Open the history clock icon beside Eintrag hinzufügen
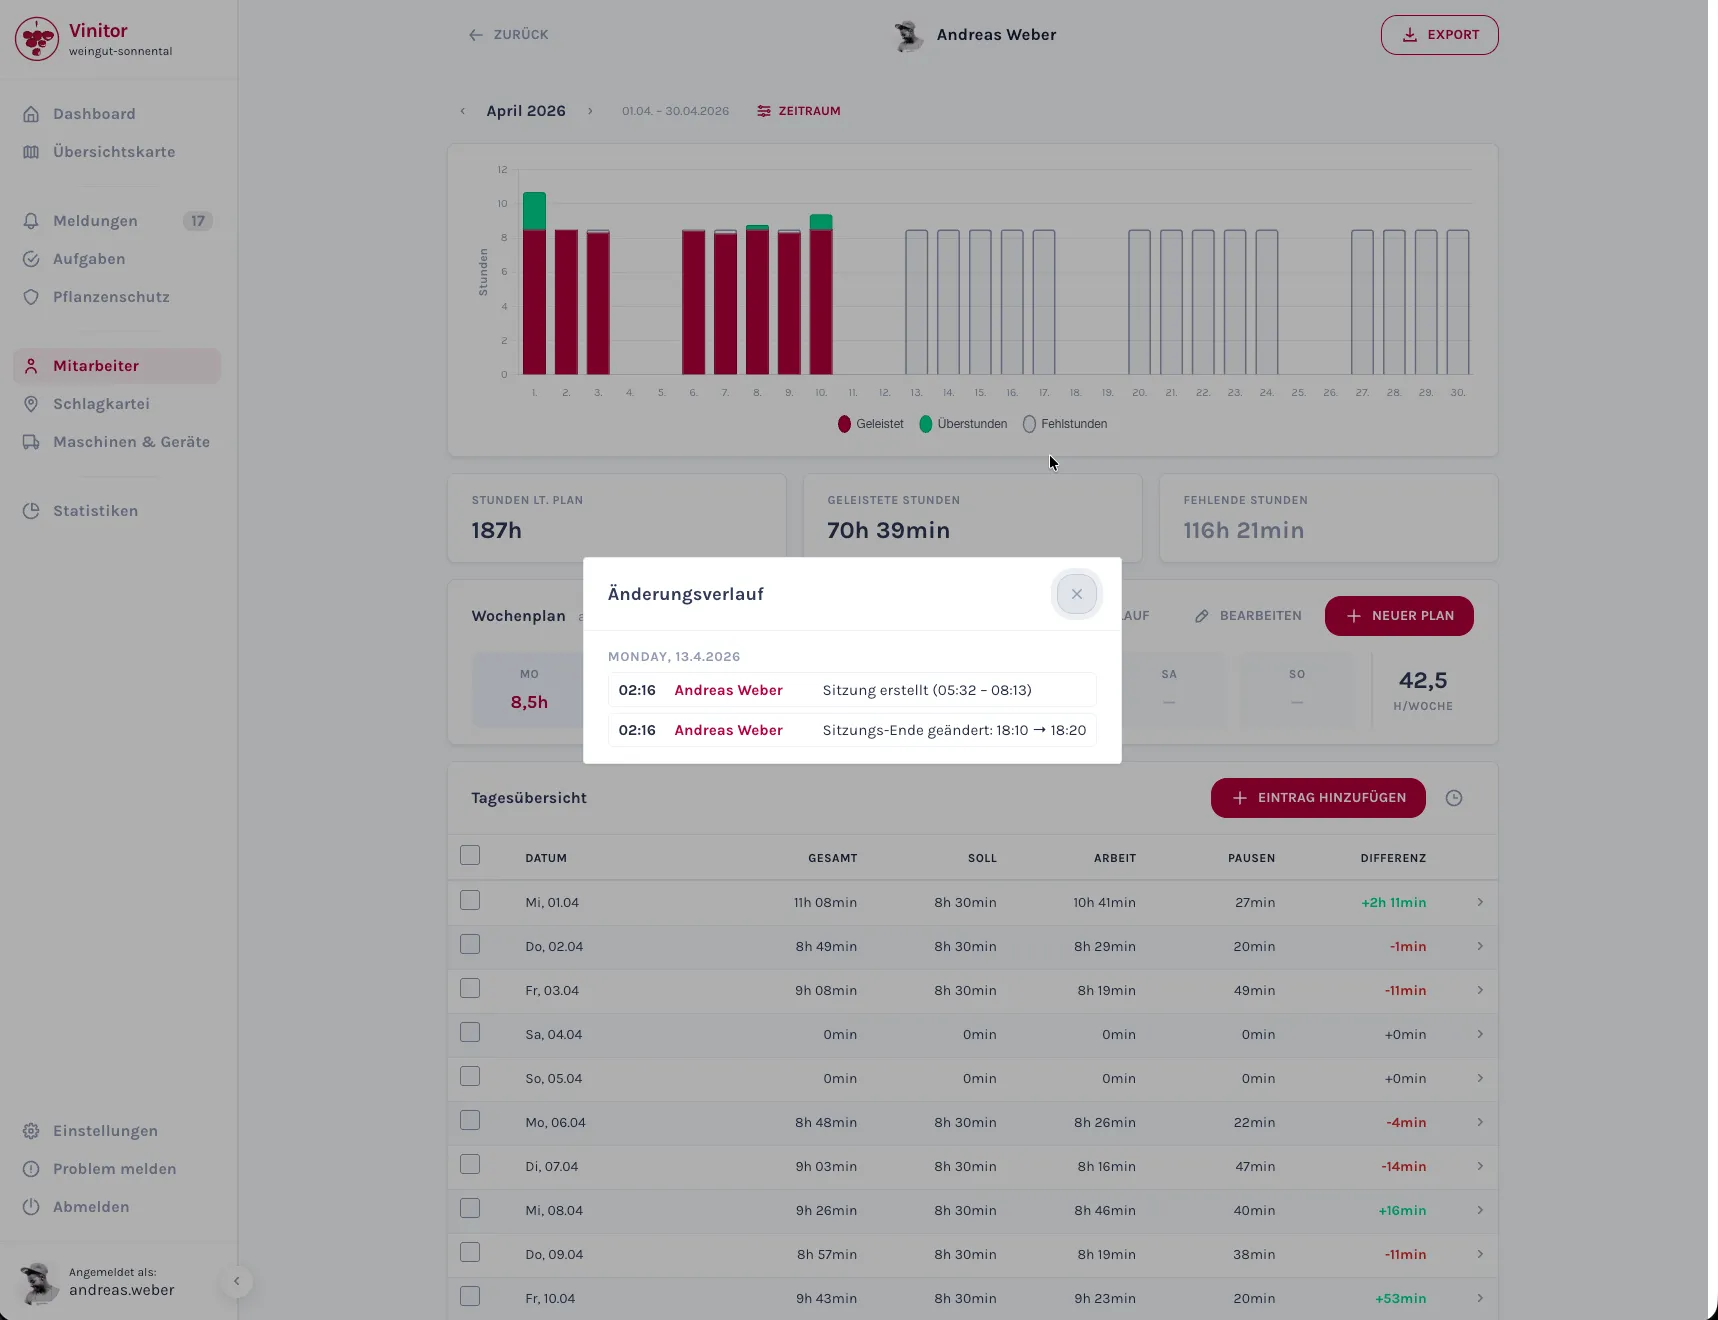This screenshot has height=1320, width=1718. coord(1454,798)
